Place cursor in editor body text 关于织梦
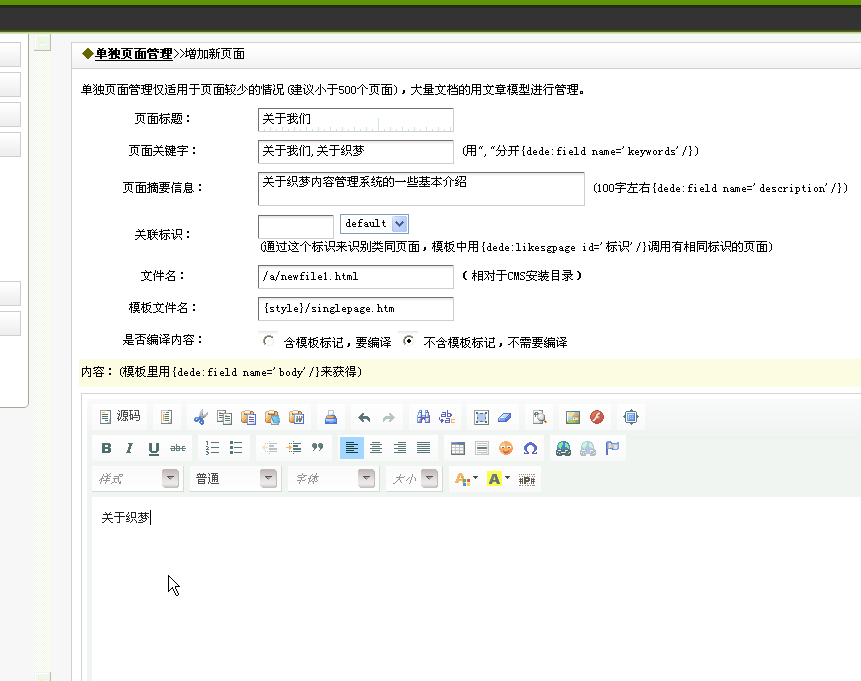 click(125, 517)
